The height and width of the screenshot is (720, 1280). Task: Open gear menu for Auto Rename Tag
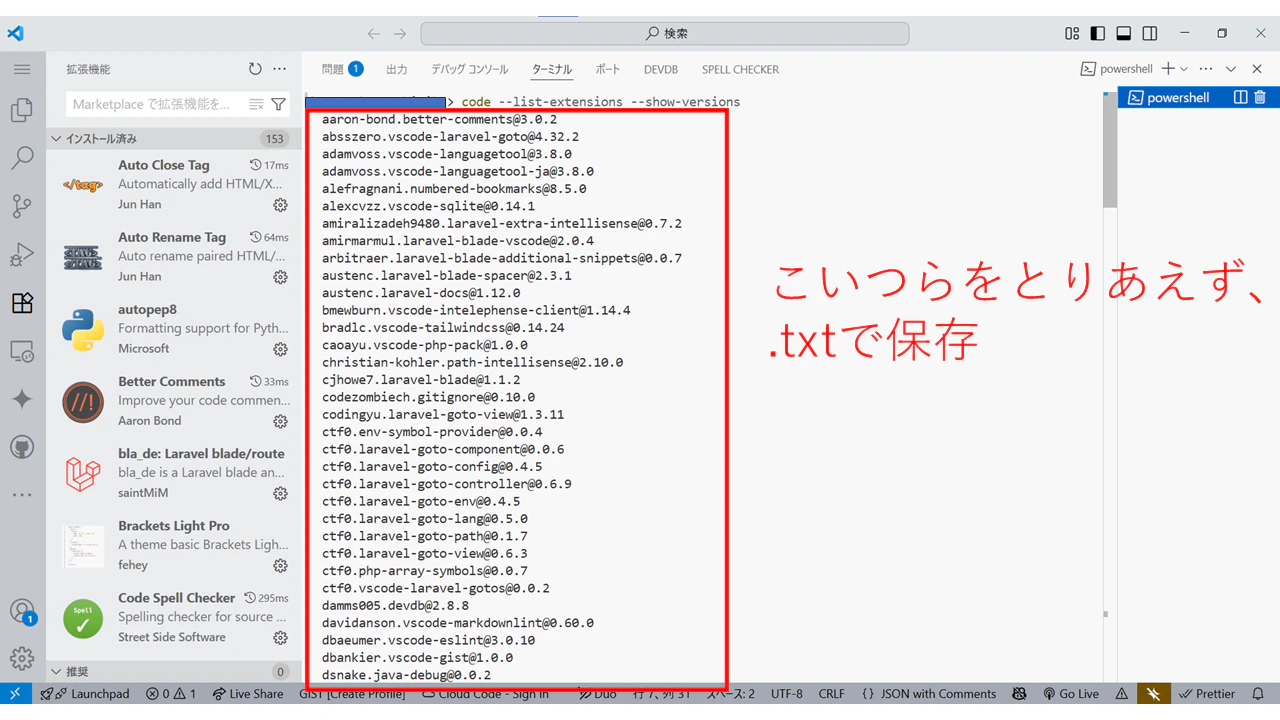(x=281, y=277)
